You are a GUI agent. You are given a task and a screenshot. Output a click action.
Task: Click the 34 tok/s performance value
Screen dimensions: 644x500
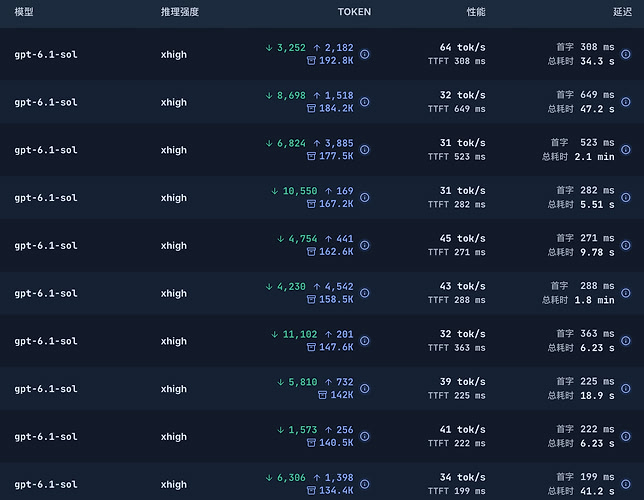click(462, 477)
